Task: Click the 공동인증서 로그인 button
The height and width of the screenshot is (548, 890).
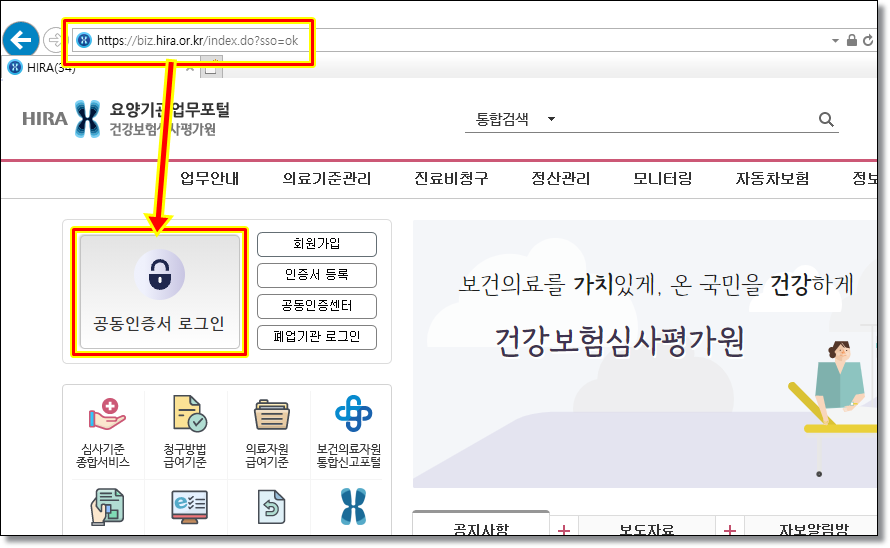Action: [x=159, y=292]
